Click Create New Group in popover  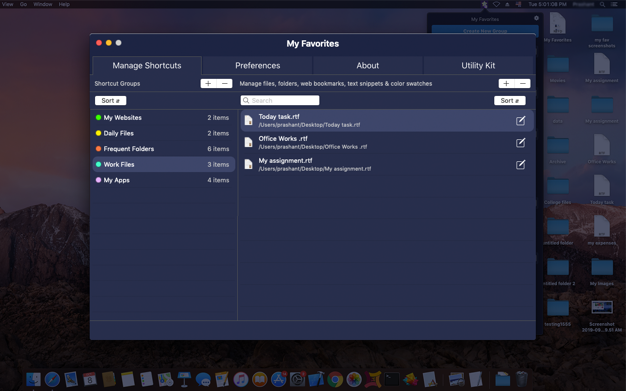(x=485, y=30)
